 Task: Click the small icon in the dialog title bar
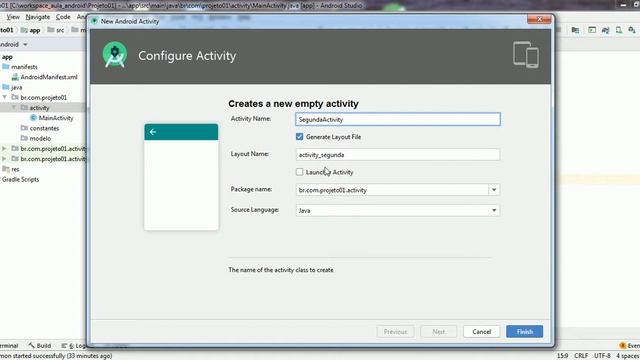point(94,21)
